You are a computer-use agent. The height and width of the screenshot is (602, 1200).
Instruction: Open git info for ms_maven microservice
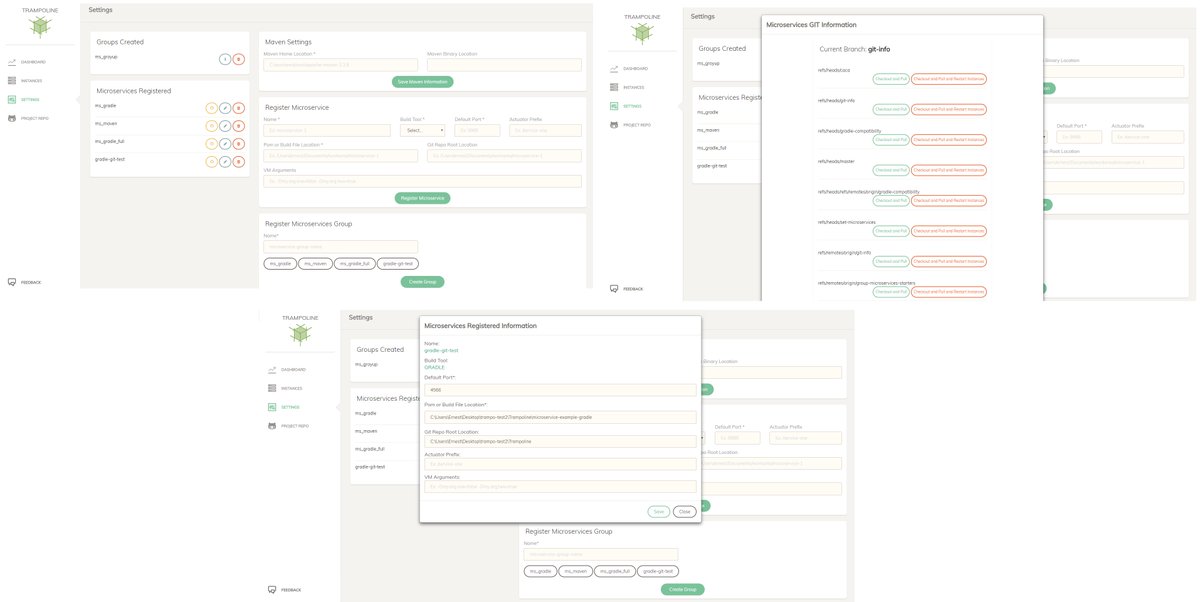[x=211, y=125]
